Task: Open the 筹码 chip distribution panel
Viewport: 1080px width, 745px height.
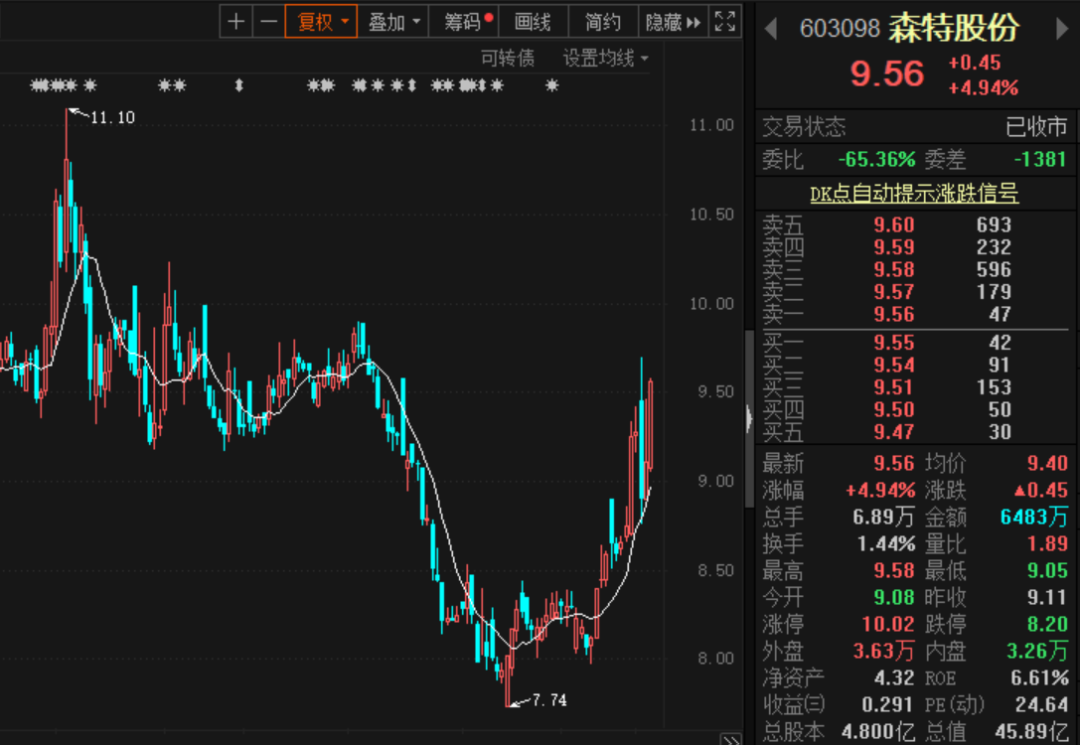Action: coord(468,22)
